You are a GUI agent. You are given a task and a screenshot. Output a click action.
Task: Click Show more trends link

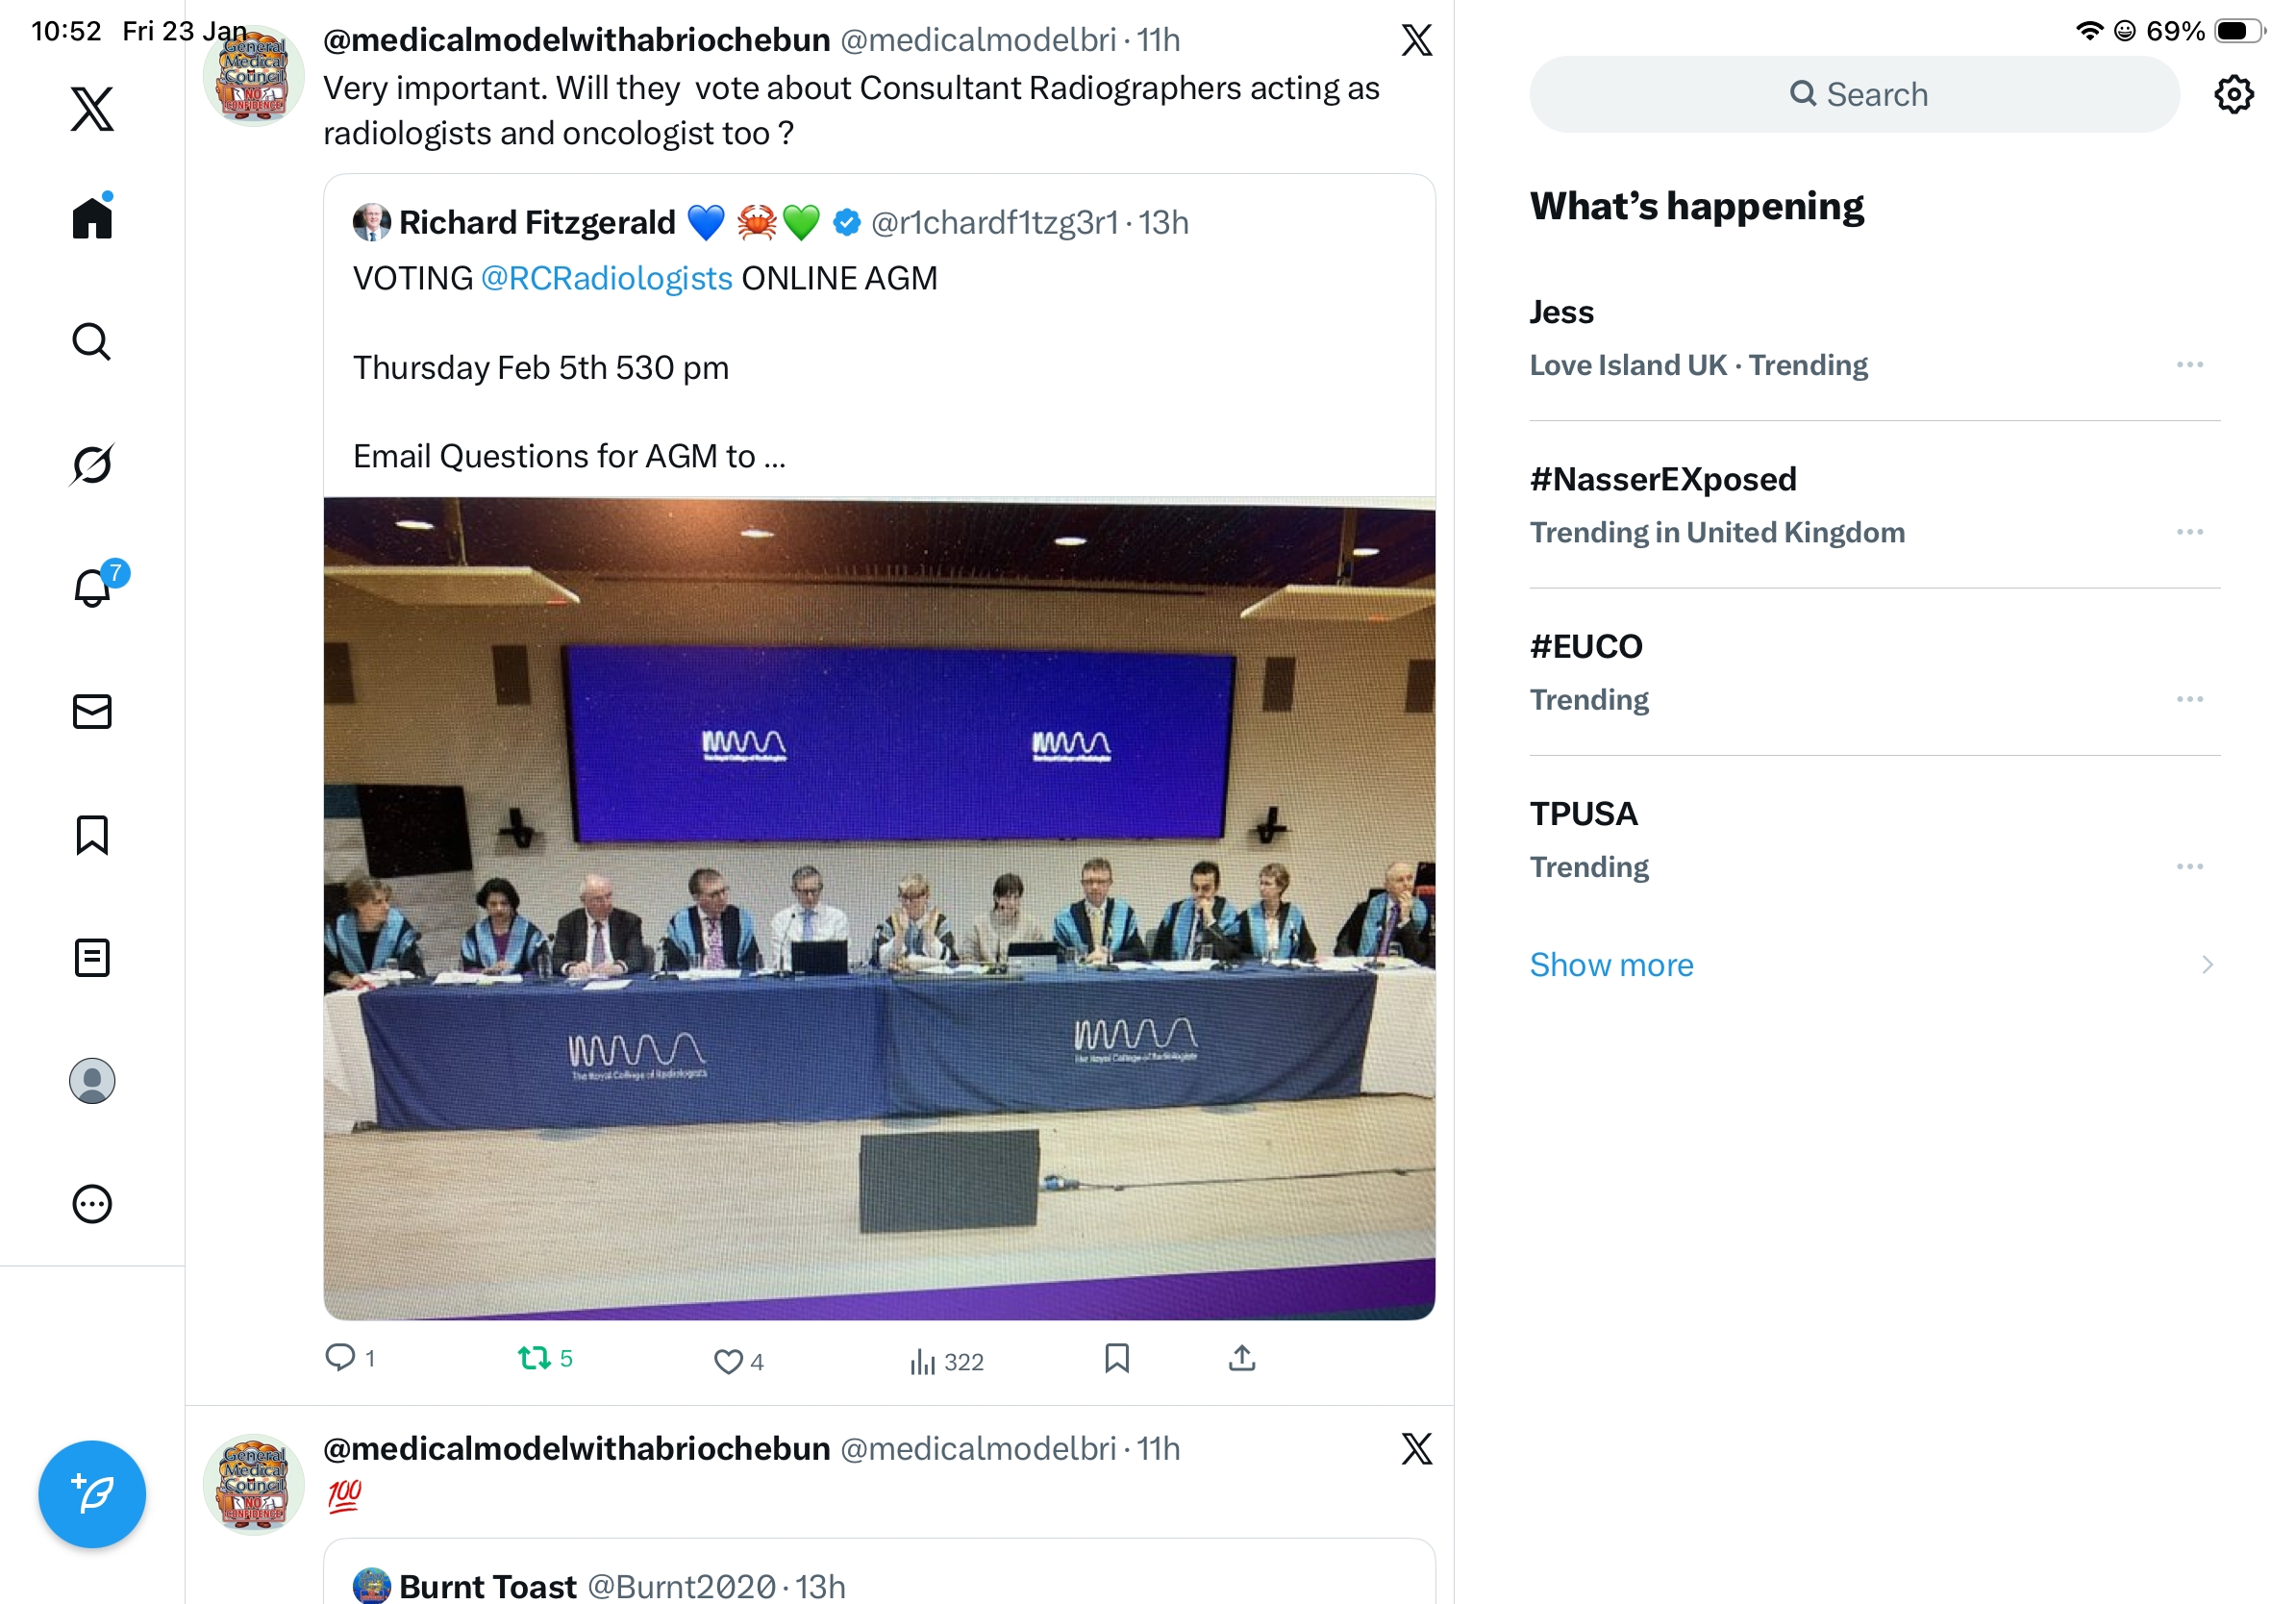pos(1611,965)
